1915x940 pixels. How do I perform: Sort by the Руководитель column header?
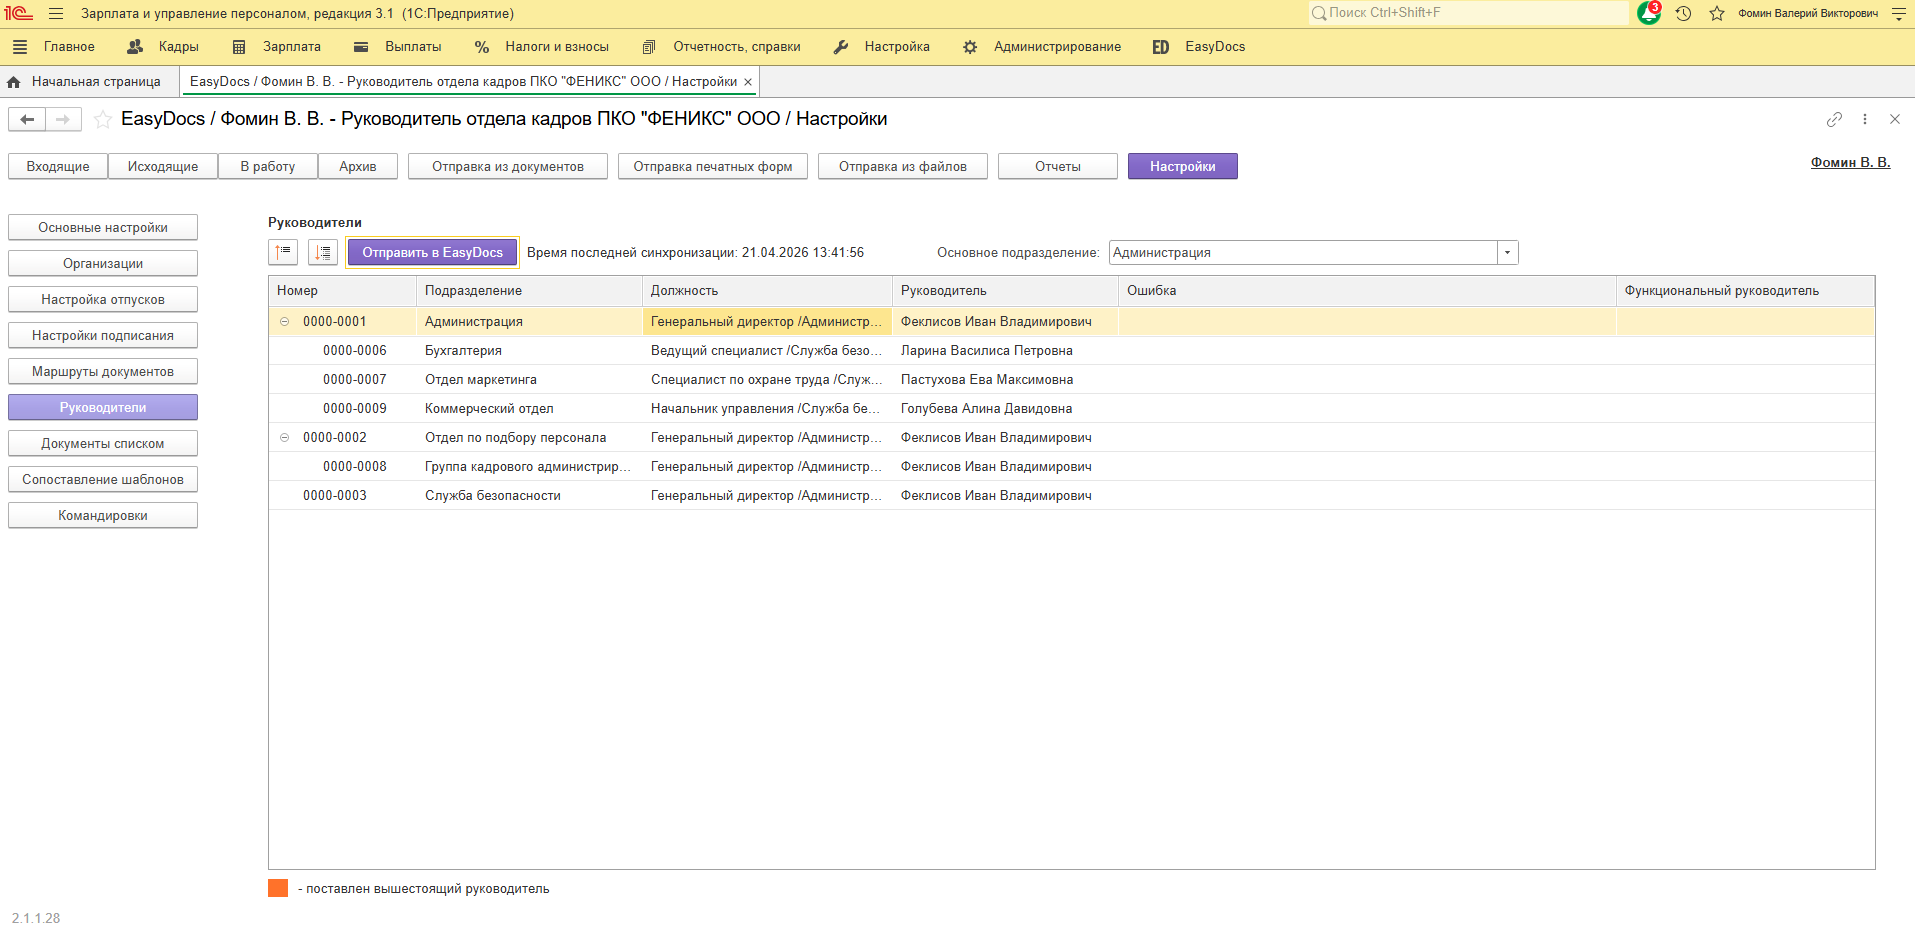(x=1005, y=291)
